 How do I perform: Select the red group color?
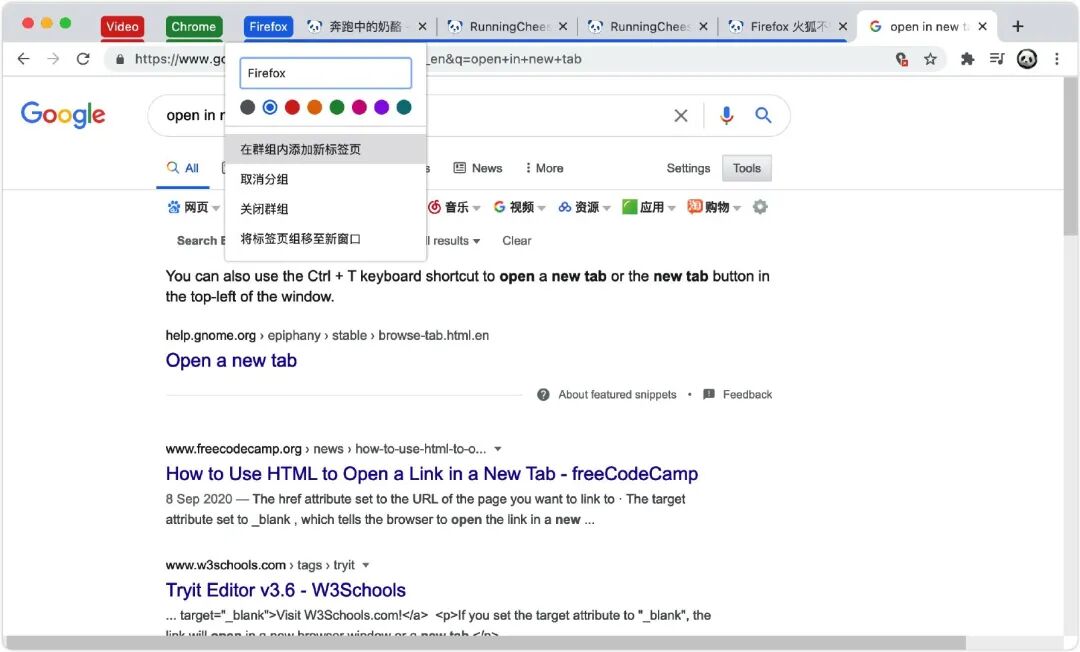(292, 107)
